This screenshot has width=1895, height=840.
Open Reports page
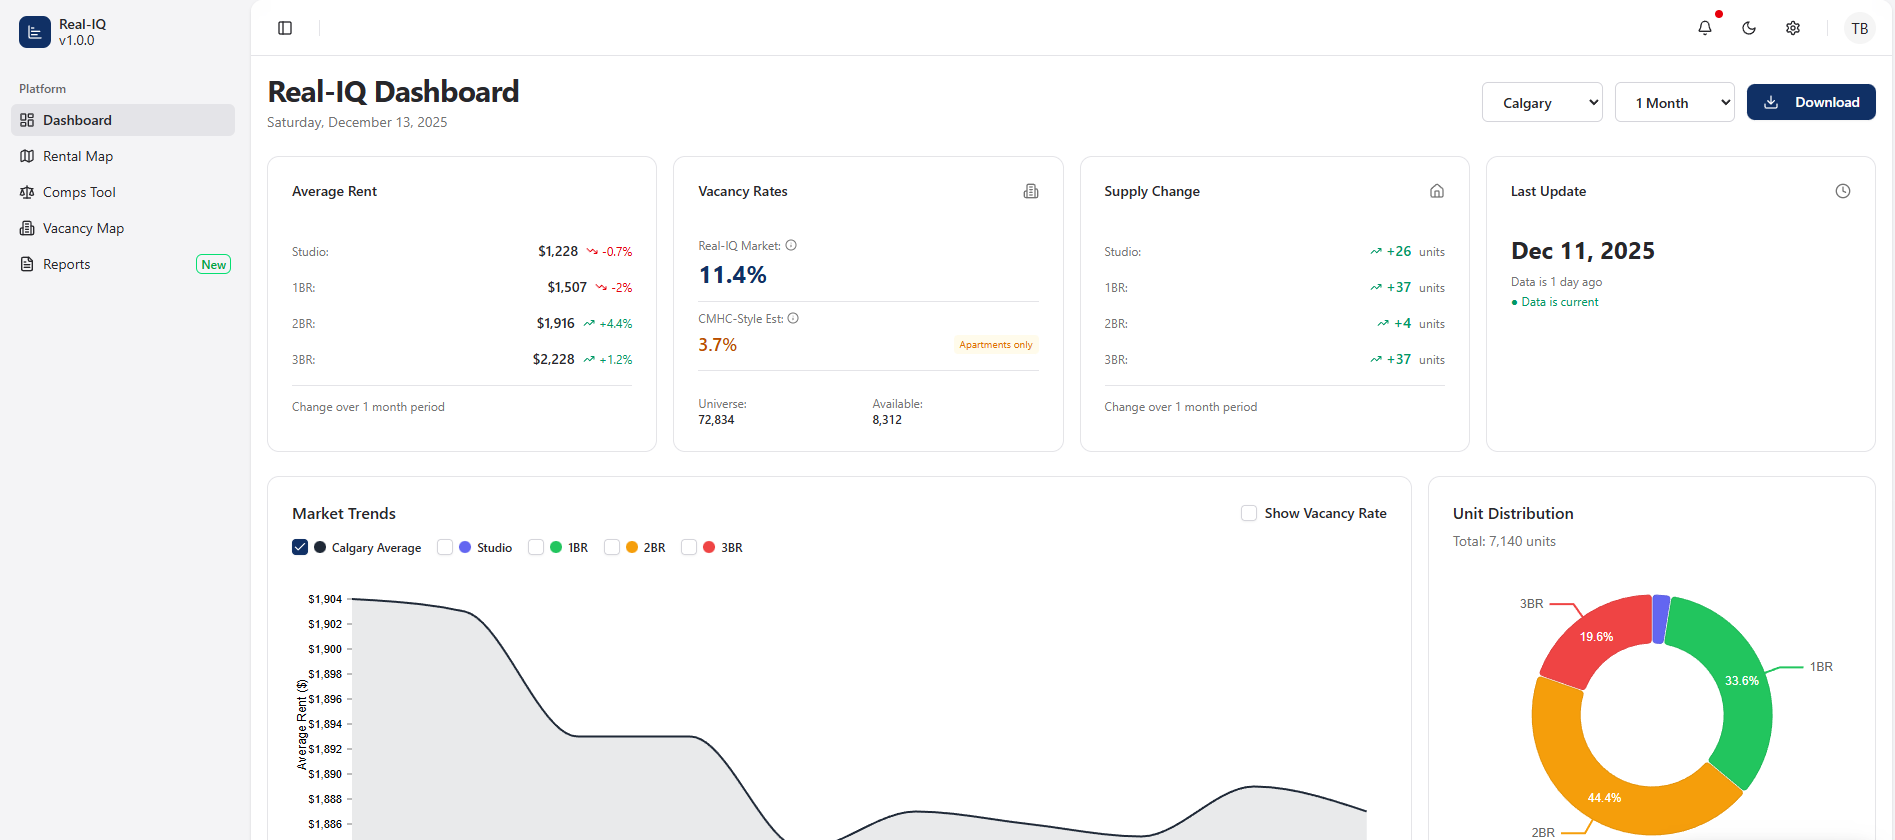point(123,264)
